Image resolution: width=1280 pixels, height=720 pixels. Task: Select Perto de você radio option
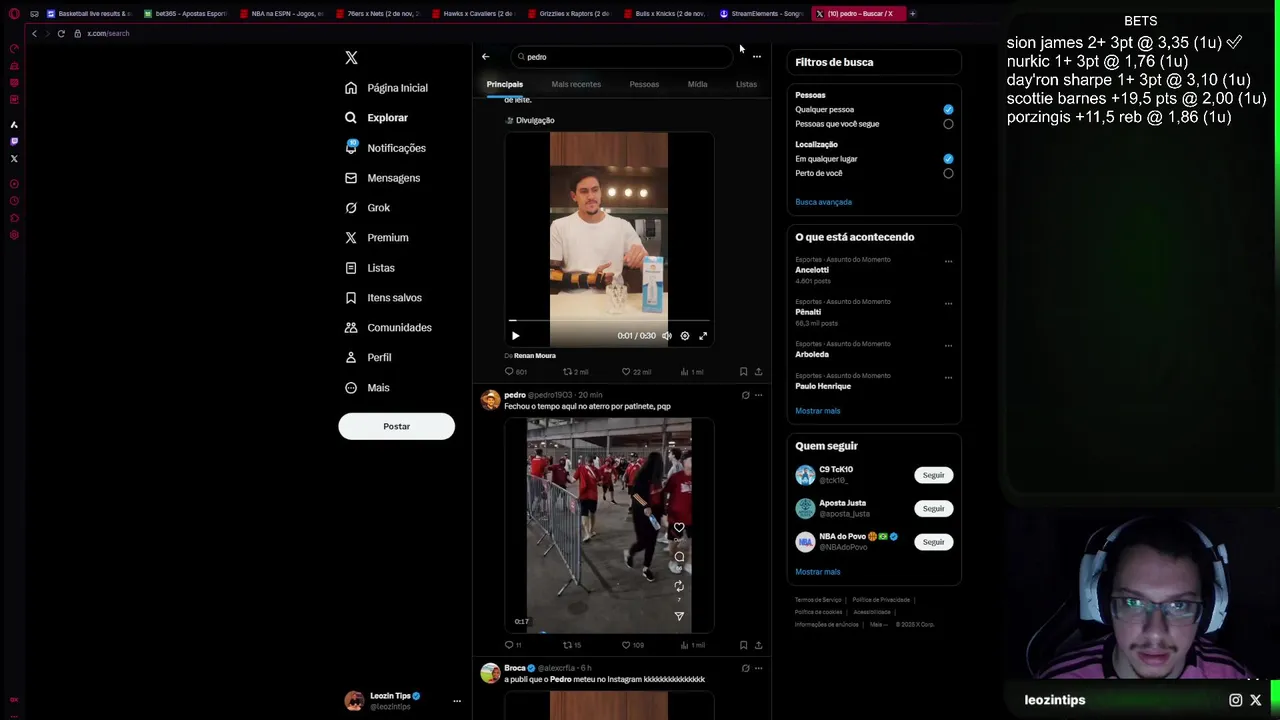(x=948, y=173)
